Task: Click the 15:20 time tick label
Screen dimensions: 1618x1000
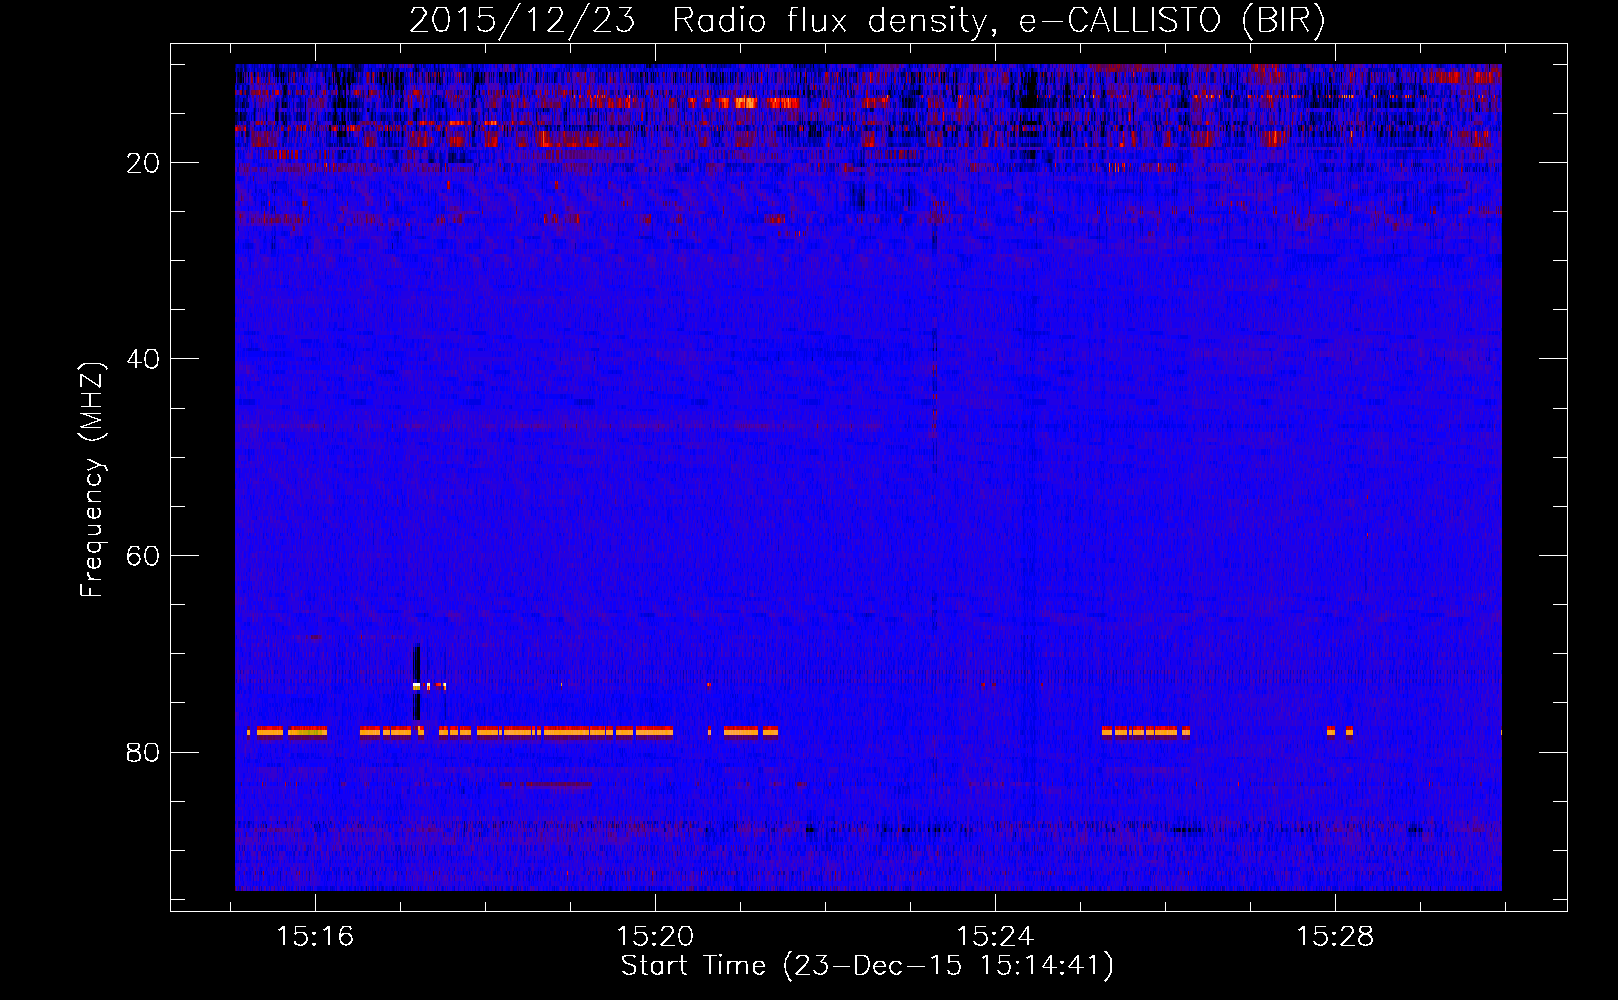Action: pyautogui.click(x=655, y=936)
